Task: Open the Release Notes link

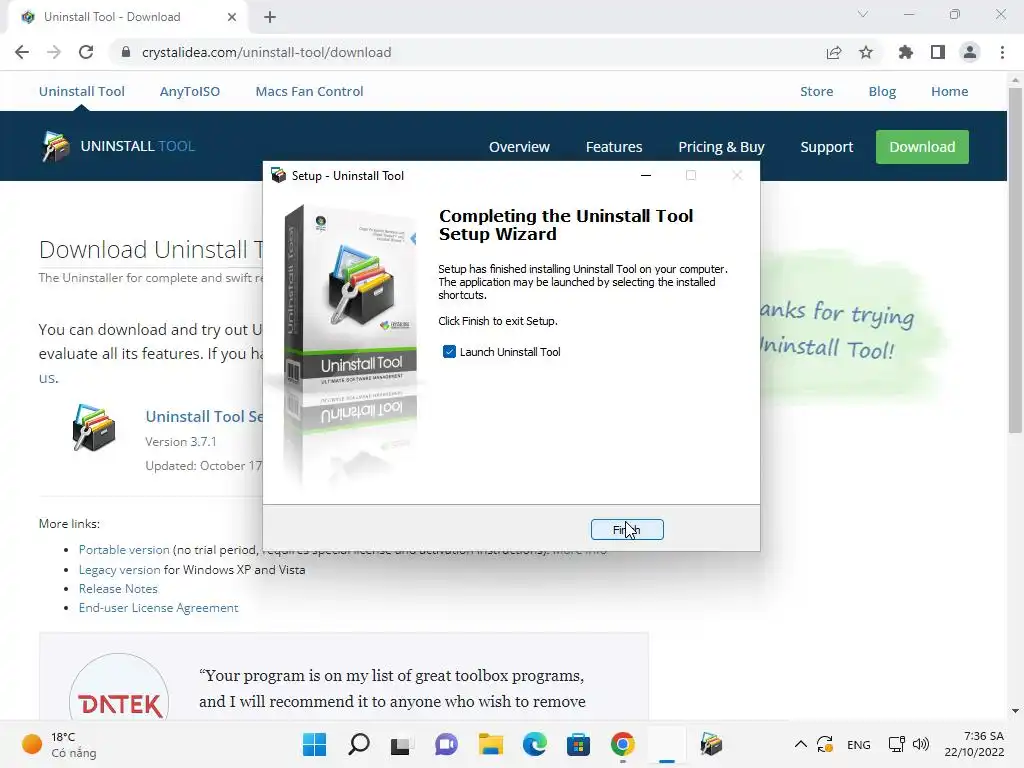Action: click(118, 588)
